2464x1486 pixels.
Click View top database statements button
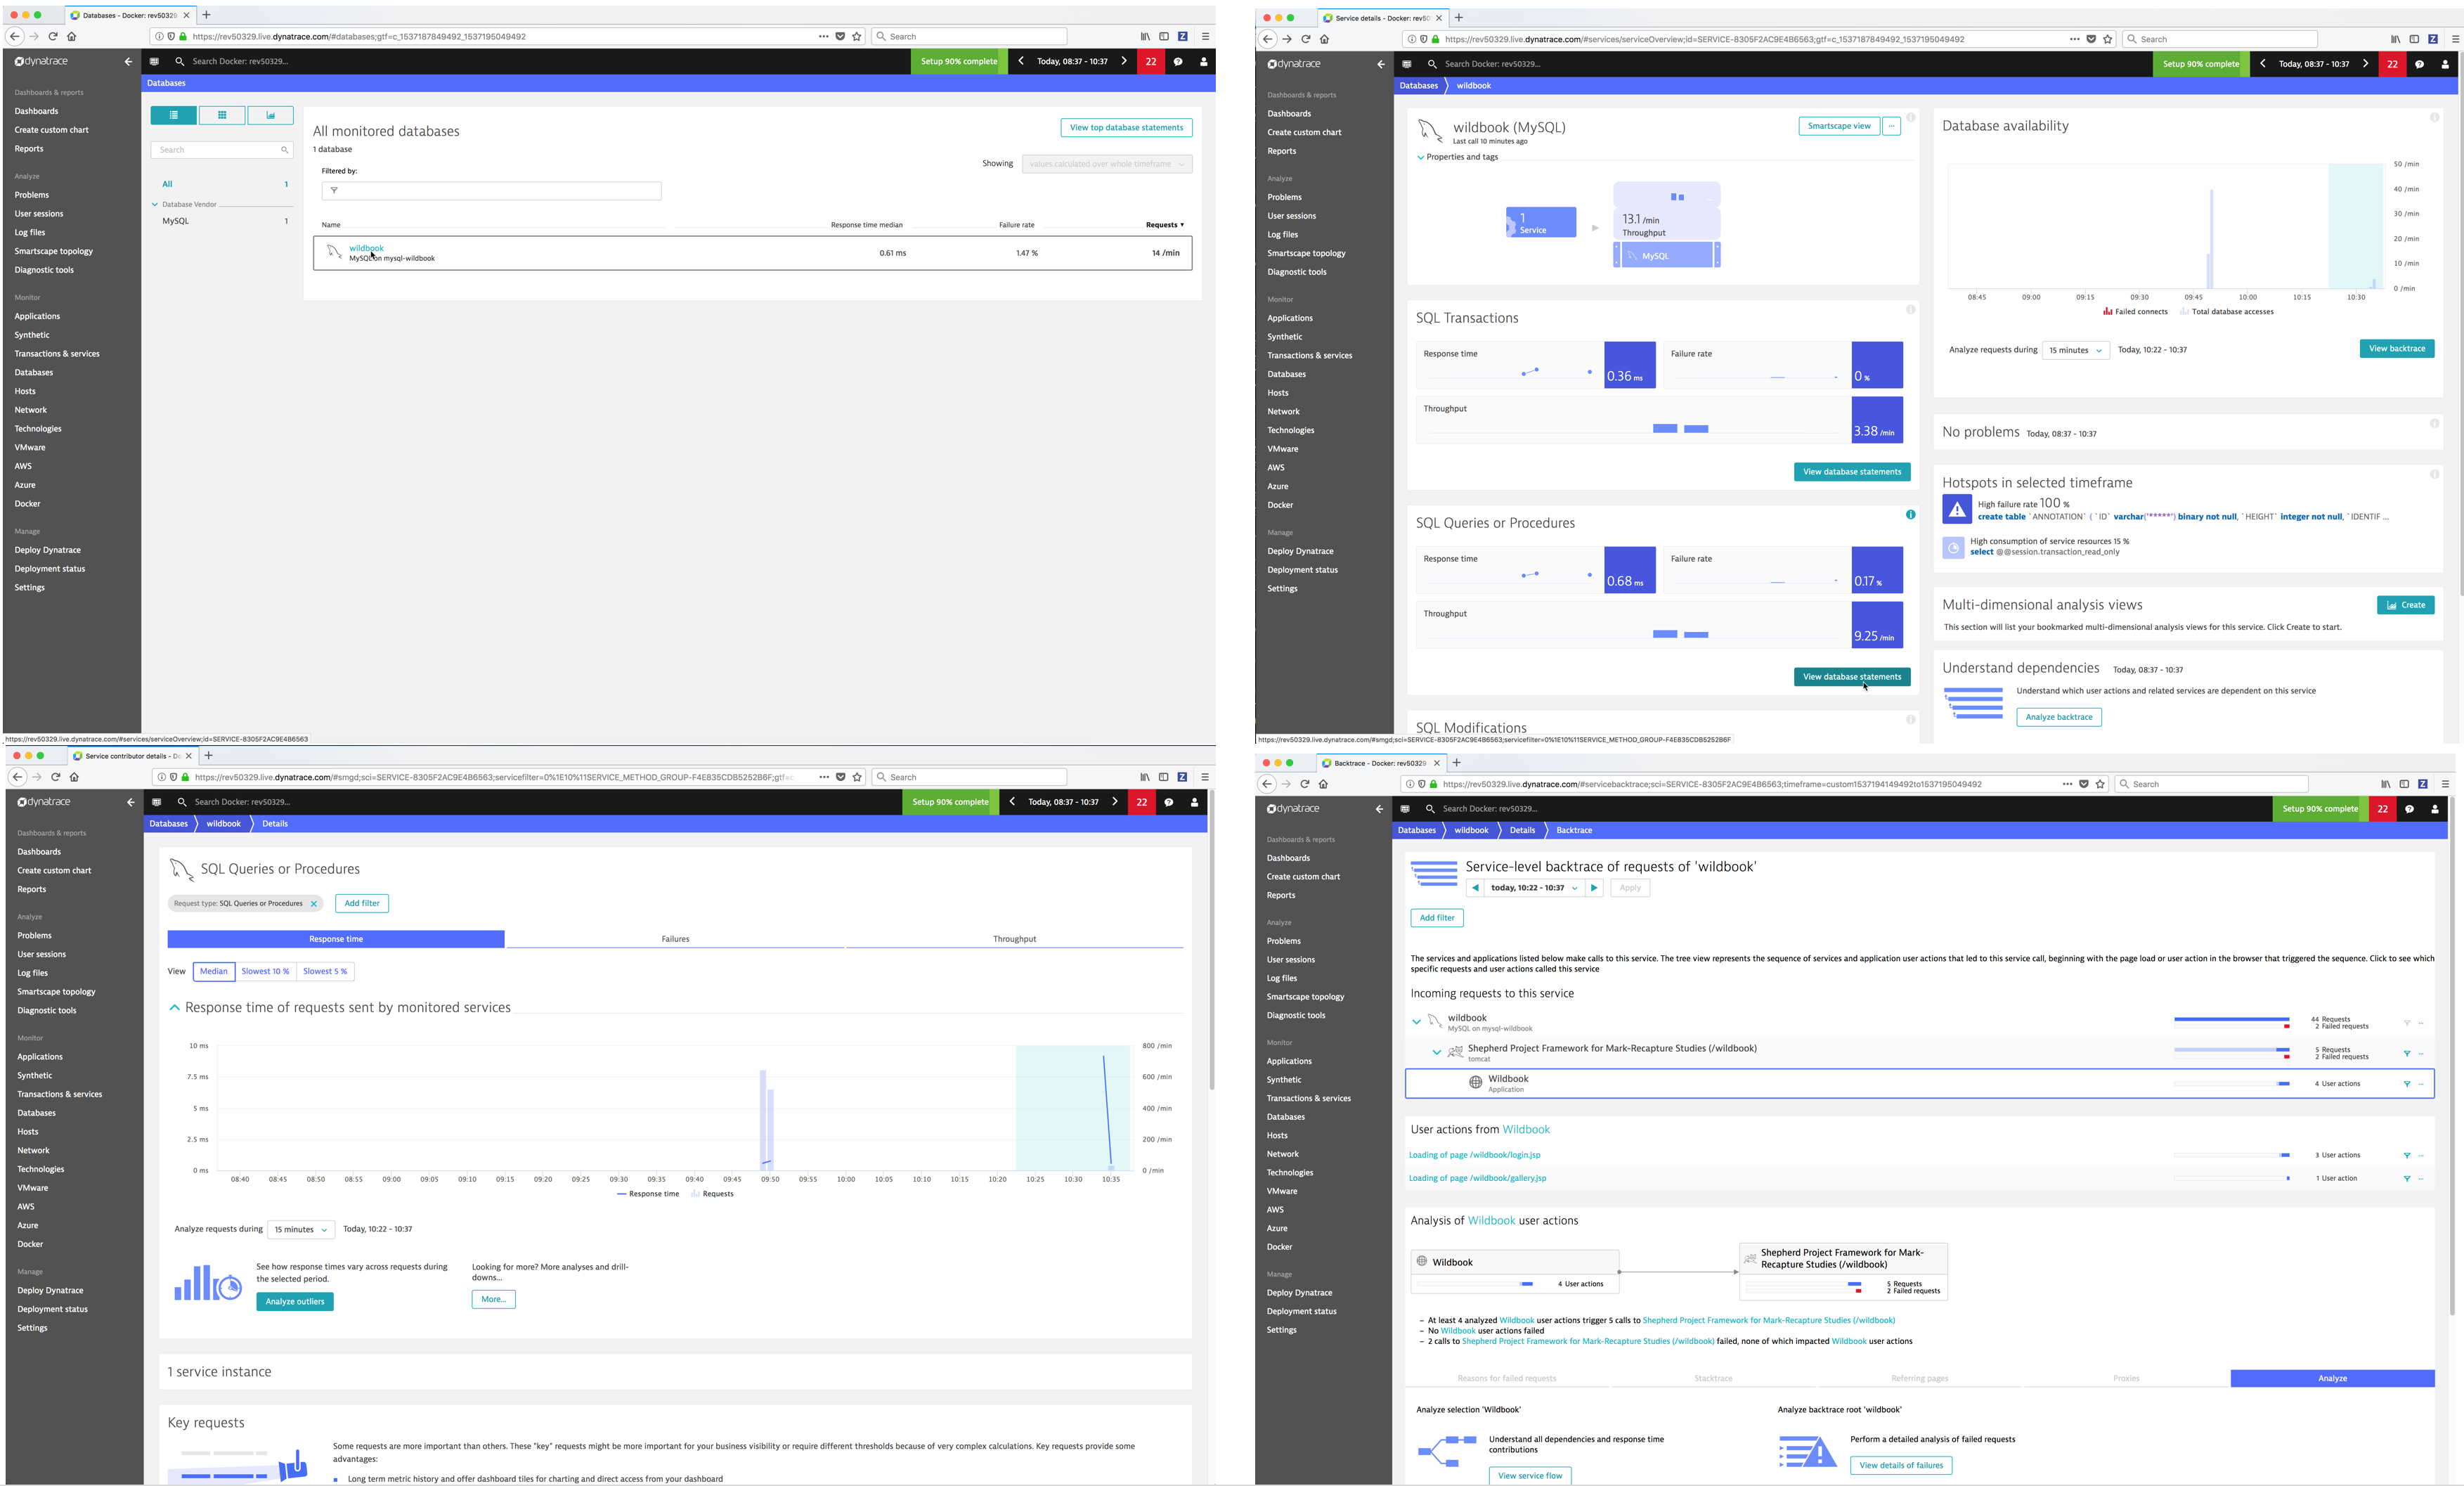1126,127
